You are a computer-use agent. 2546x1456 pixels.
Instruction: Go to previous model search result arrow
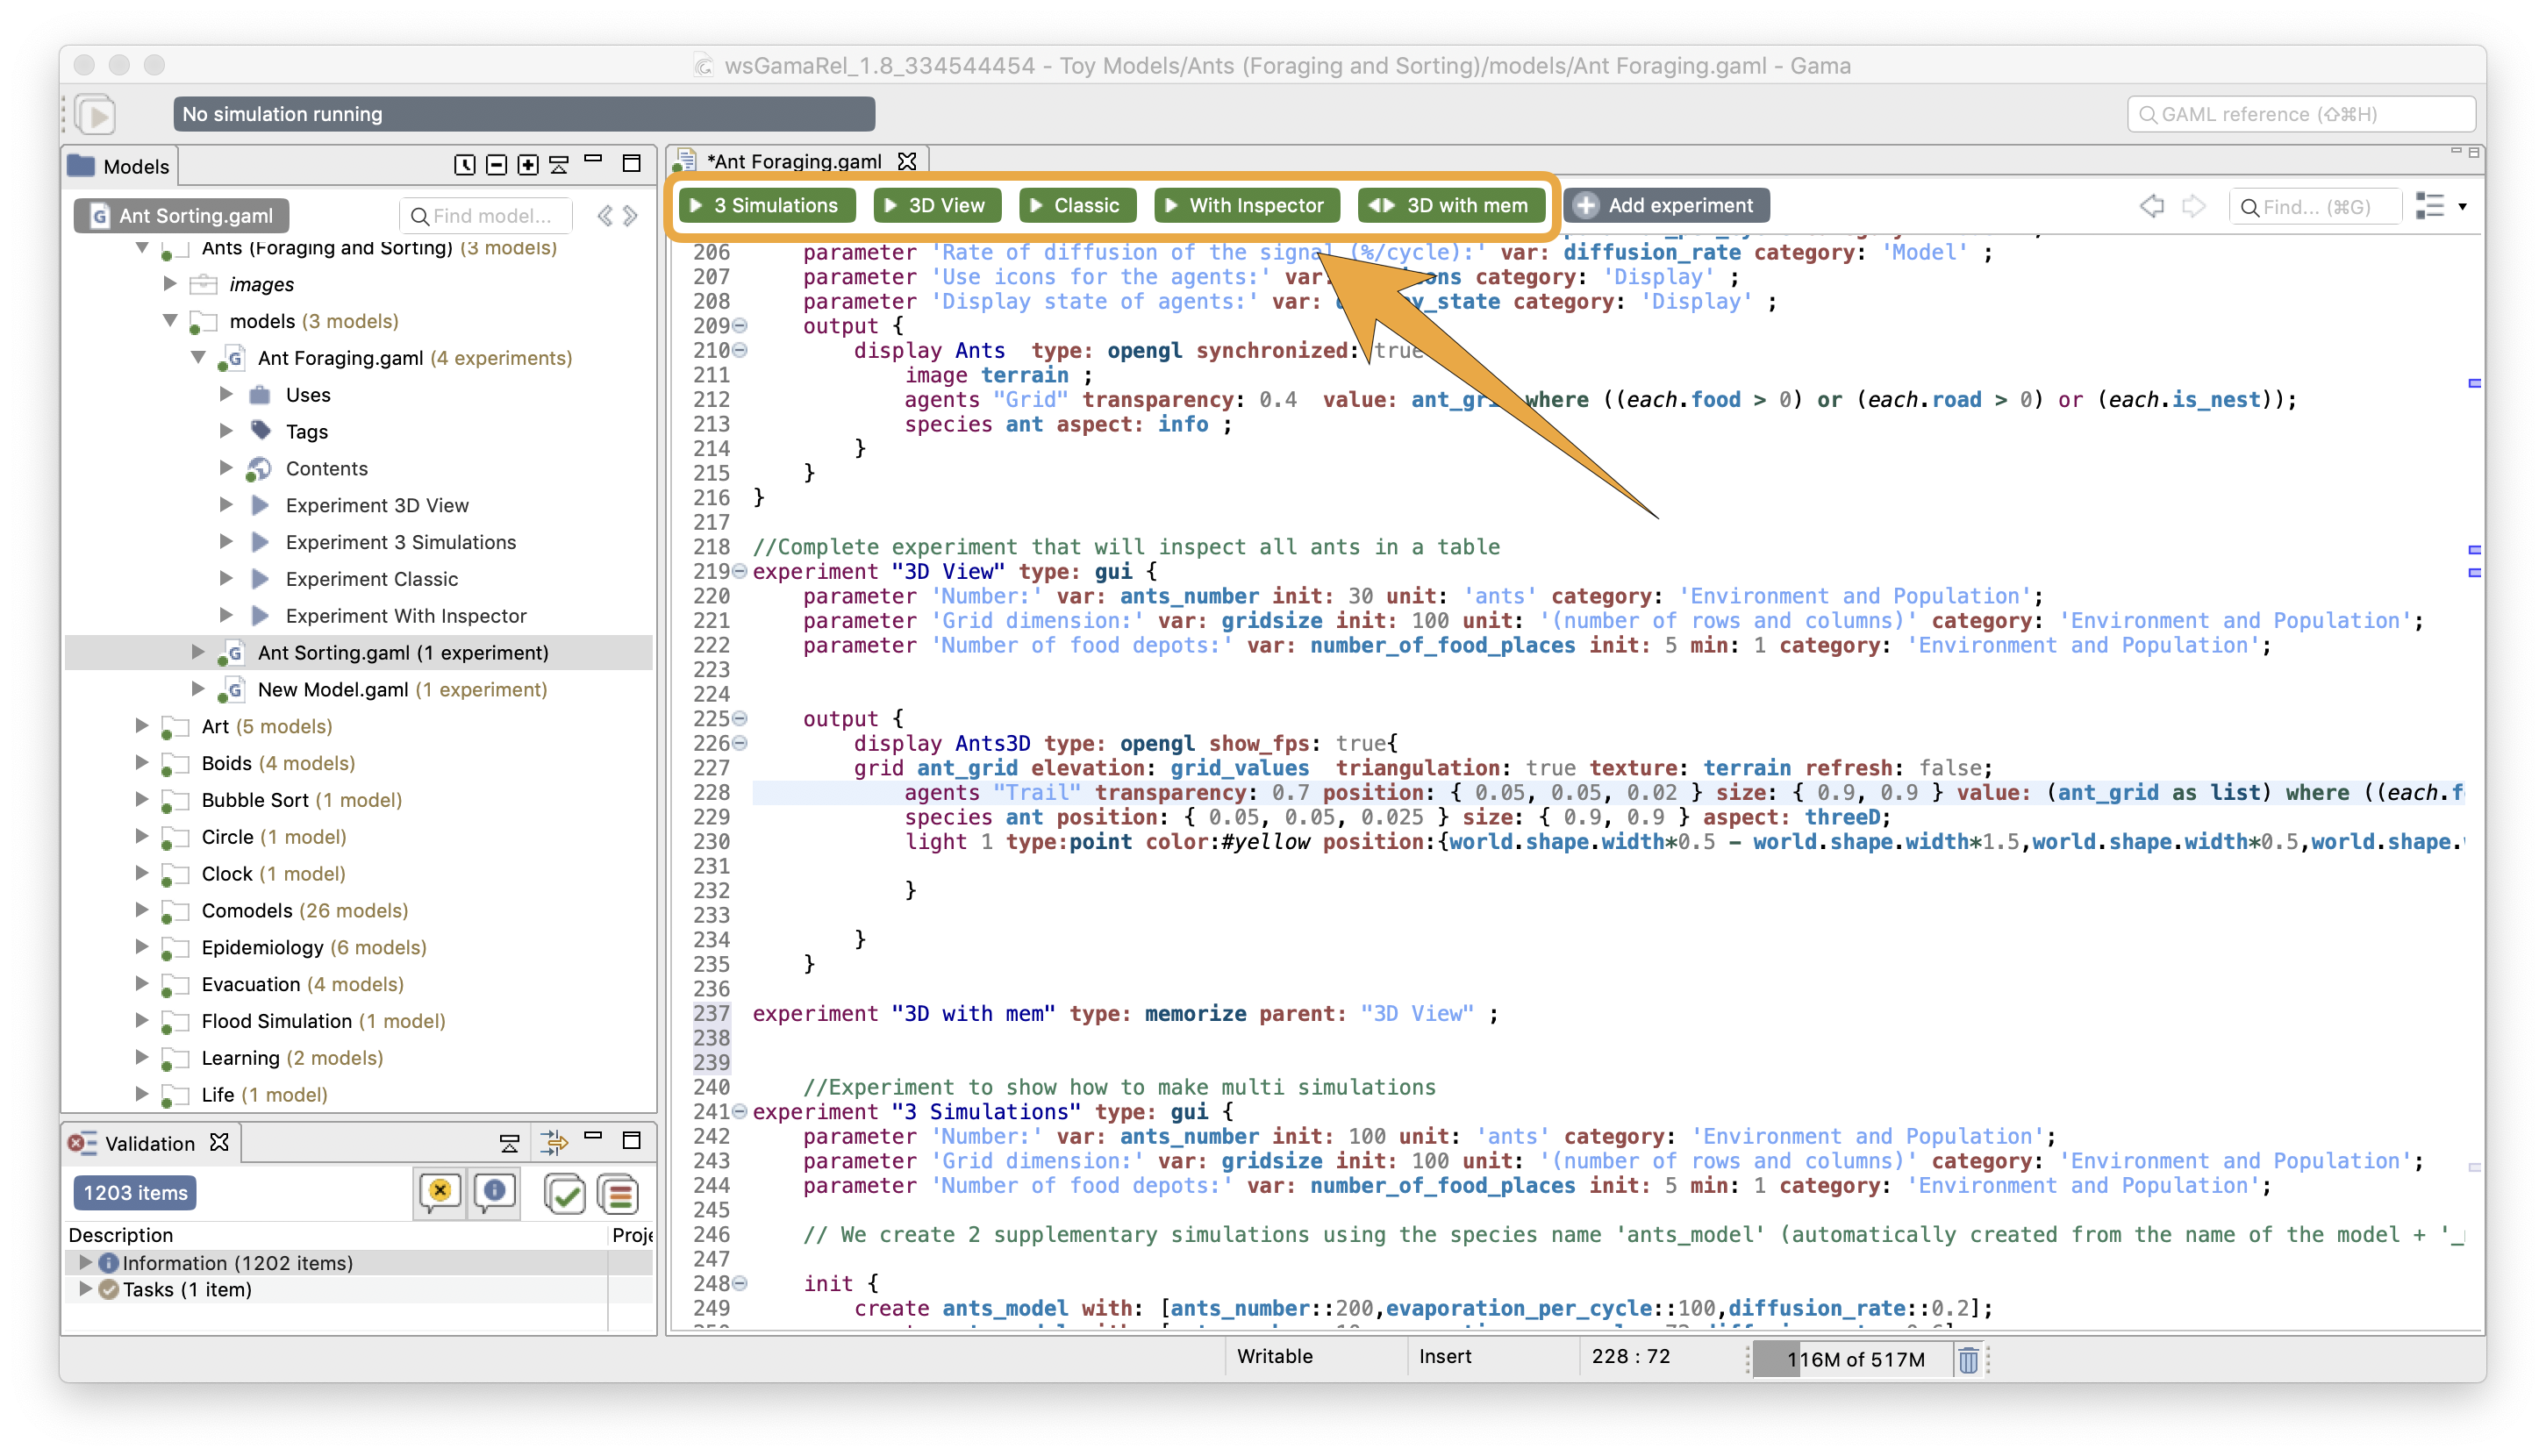[x=604, y=215]
